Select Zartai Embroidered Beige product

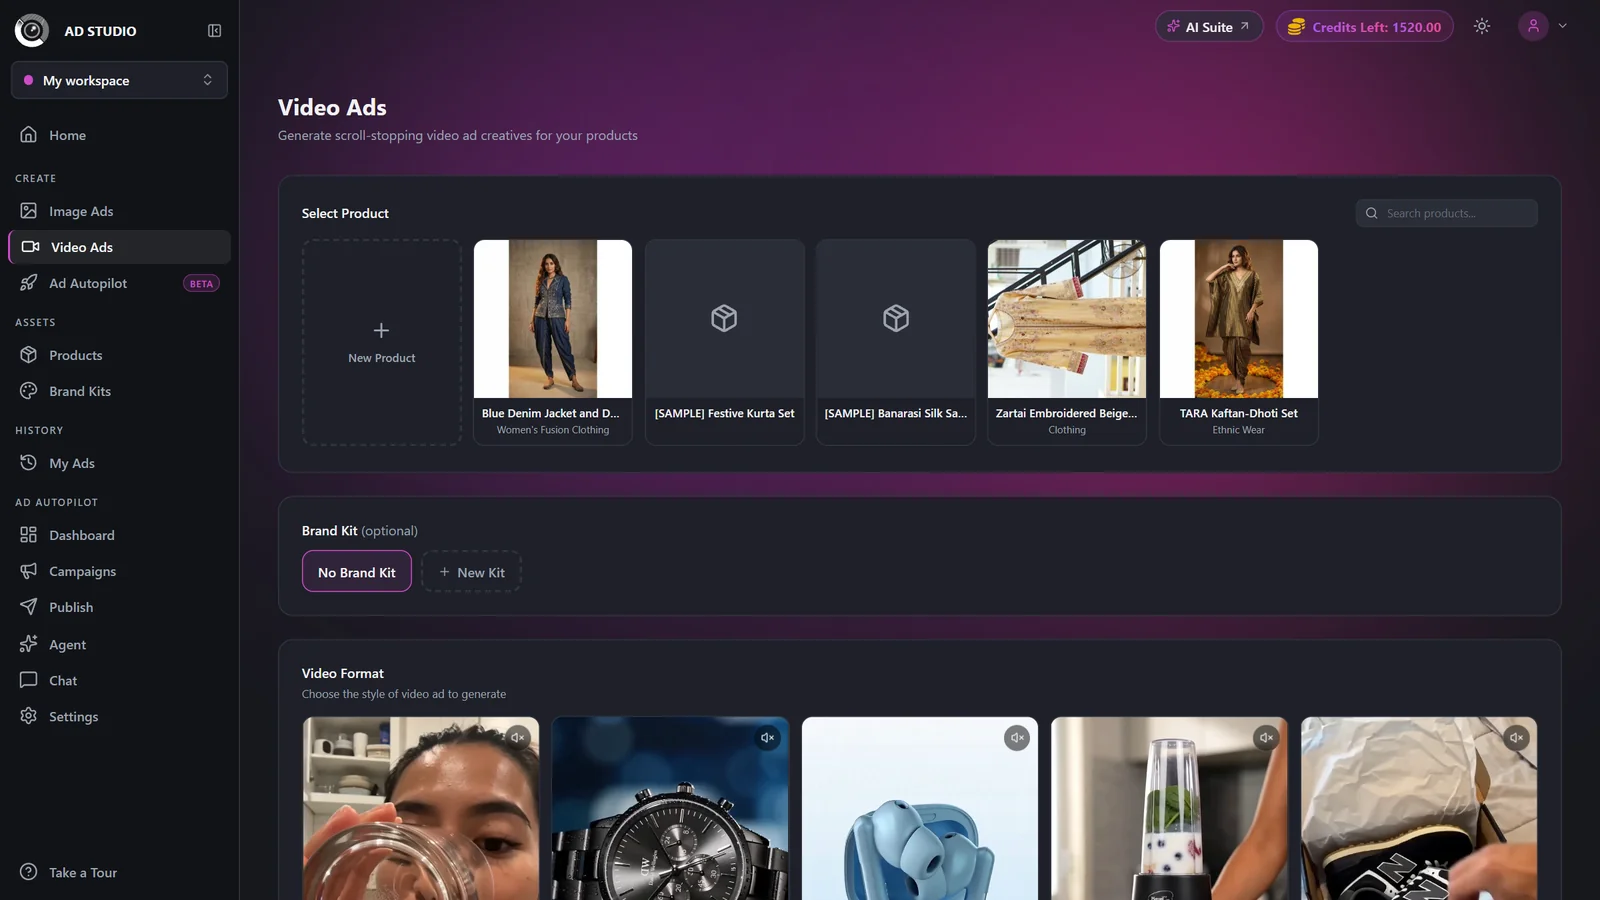pos(1067,342)
